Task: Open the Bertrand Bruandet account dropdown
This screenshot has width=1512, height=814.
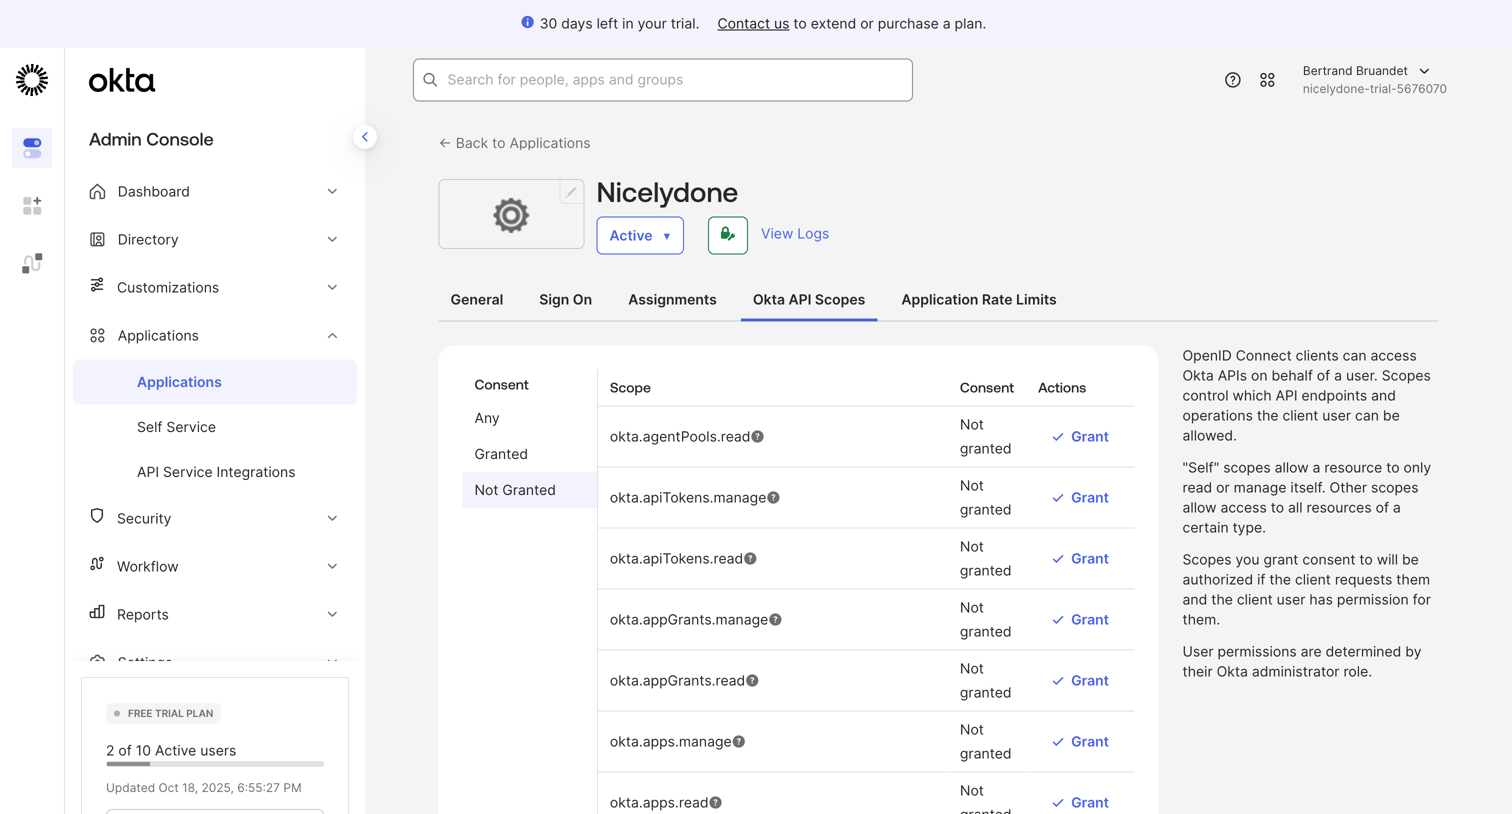Action: pyautogui.click(x=1374, y=80)
